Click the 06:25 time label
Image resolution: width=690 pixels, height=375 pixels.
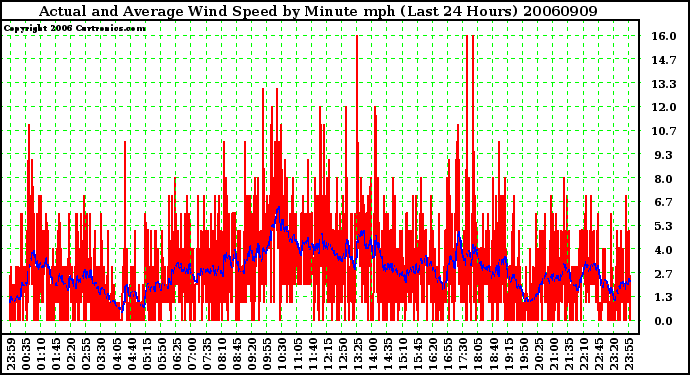(176, 354)
